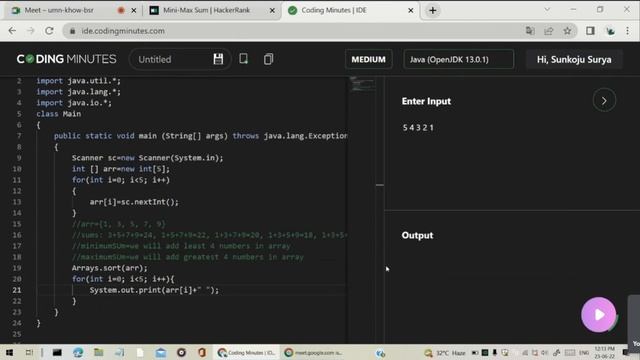Switch to the Meet browser tab
The image size is (640, 360).
(59, 10)
